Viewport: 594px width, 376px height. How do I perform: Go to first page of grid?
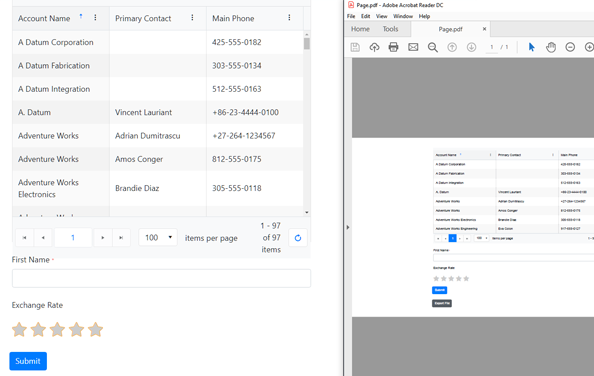(x=24, y=238)
